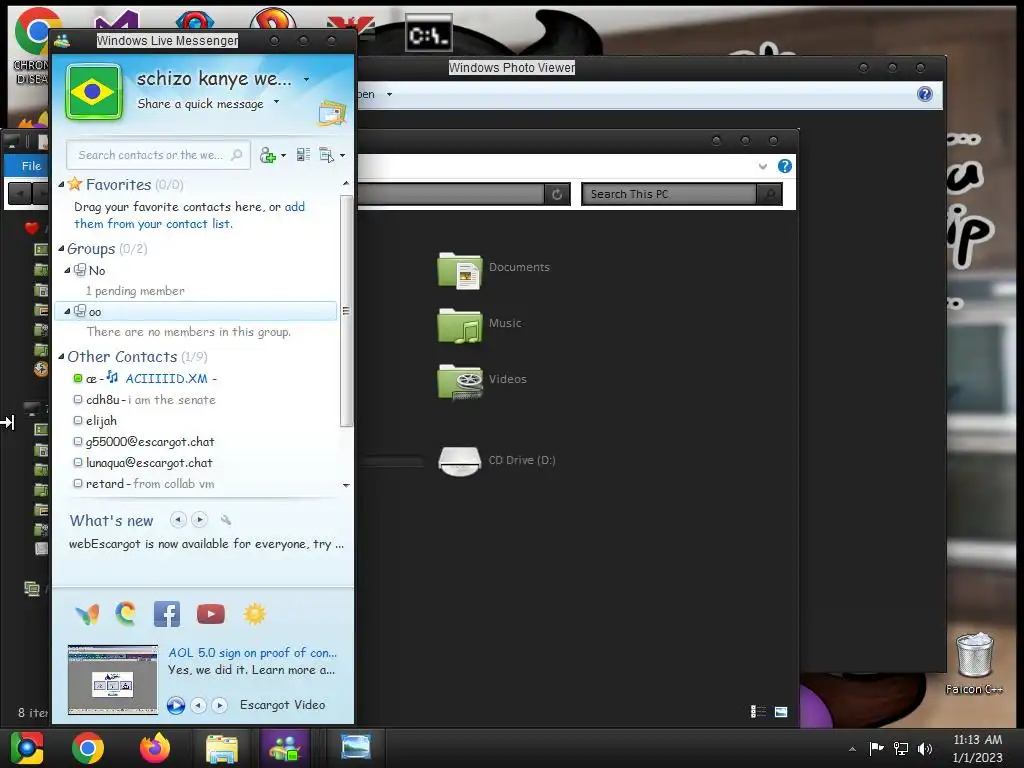Open the YouTube tab icon

[210, 615]
